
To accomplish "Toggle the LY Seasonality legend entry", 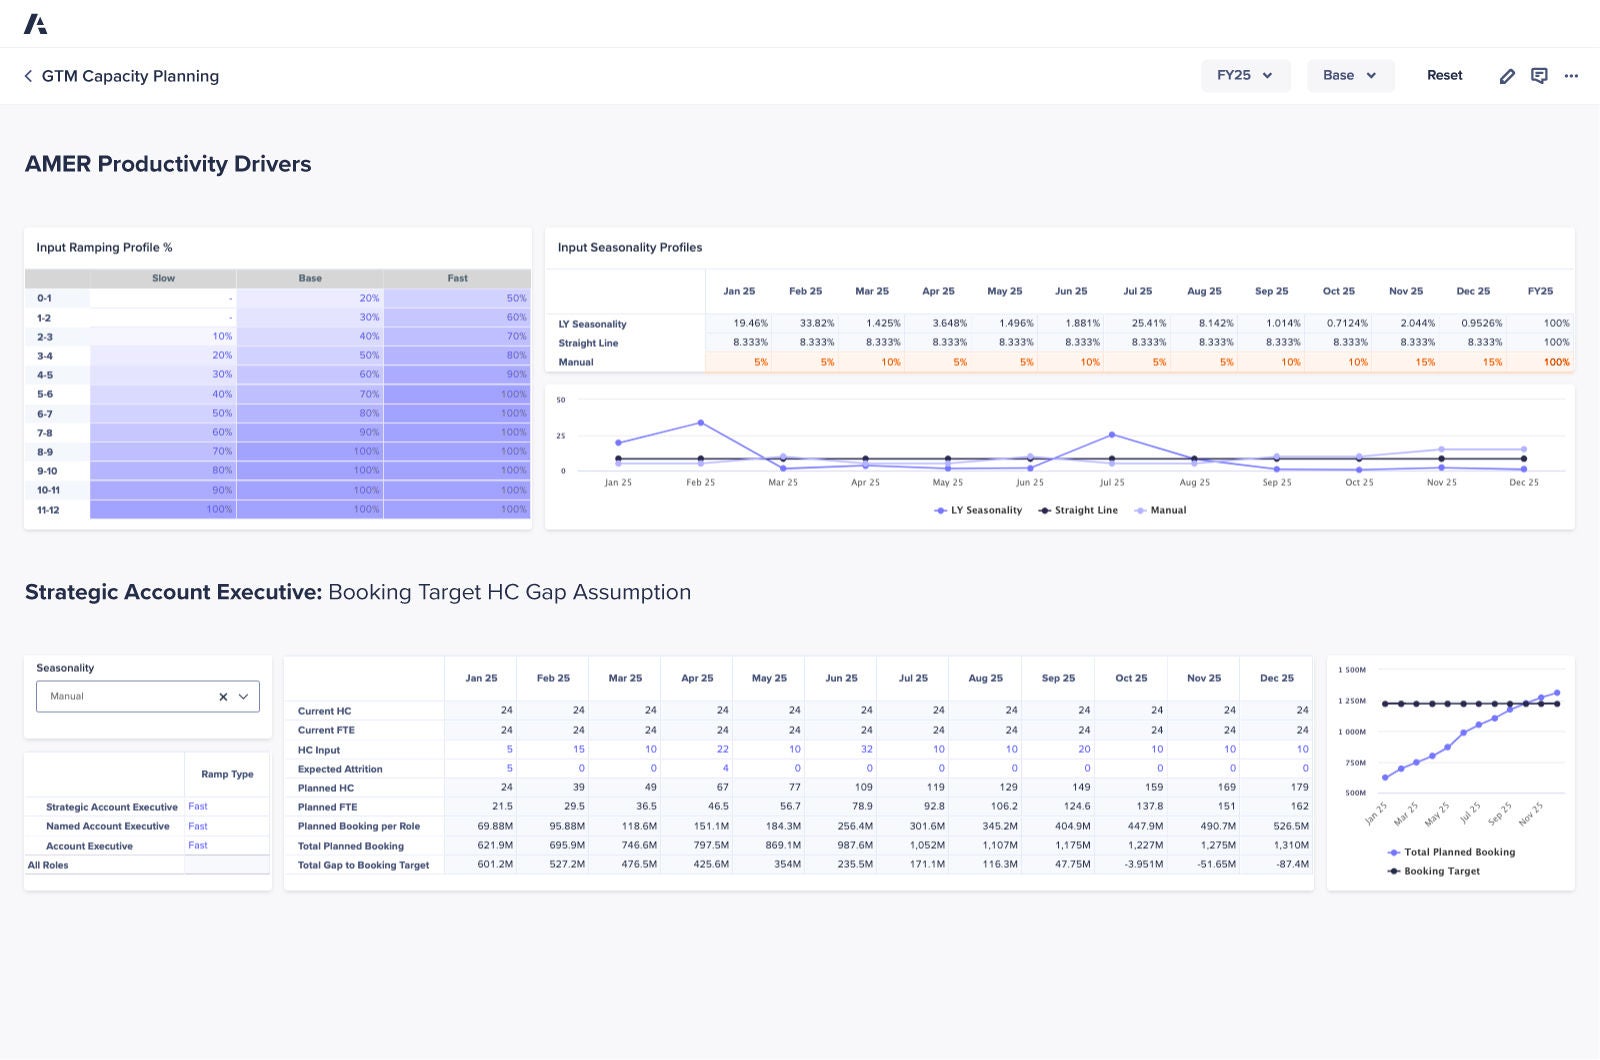I will coord(977,510).
